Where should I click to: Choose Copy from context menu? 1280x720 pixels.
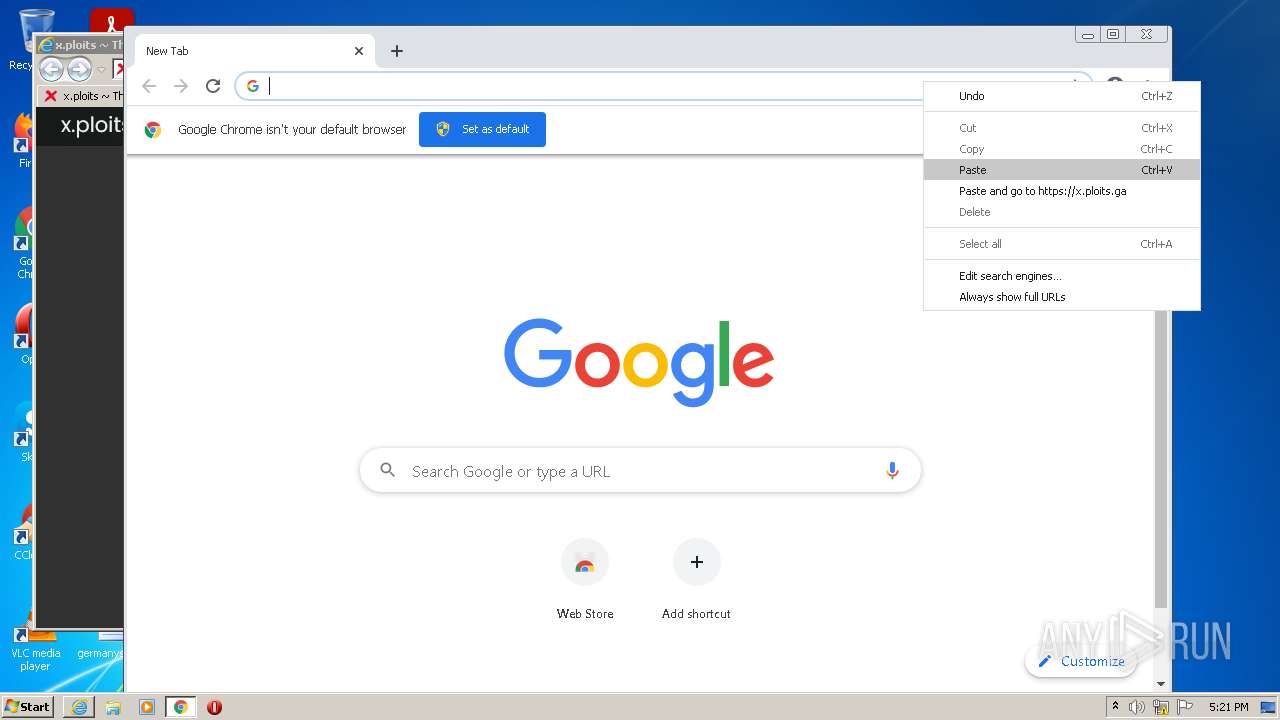tap(1062, 149)
